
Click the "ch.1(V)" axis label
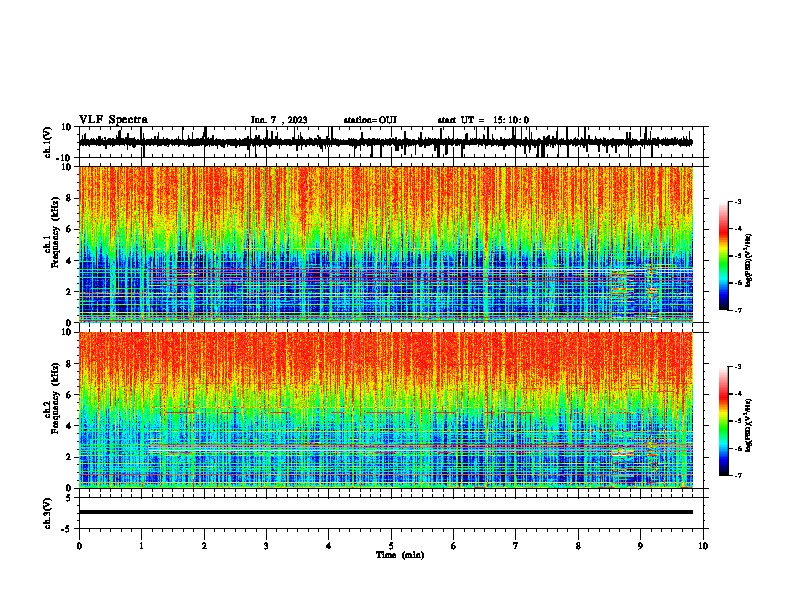tap(48, 142)
